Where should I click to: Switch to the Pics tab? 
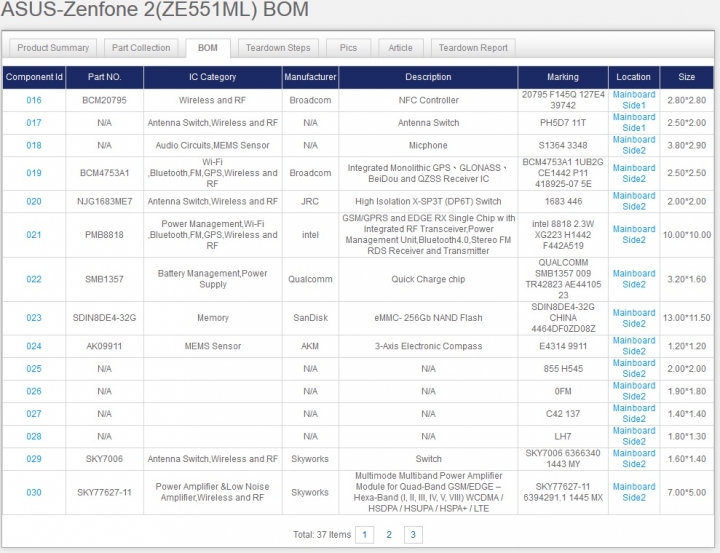click(x=348, y=48)
